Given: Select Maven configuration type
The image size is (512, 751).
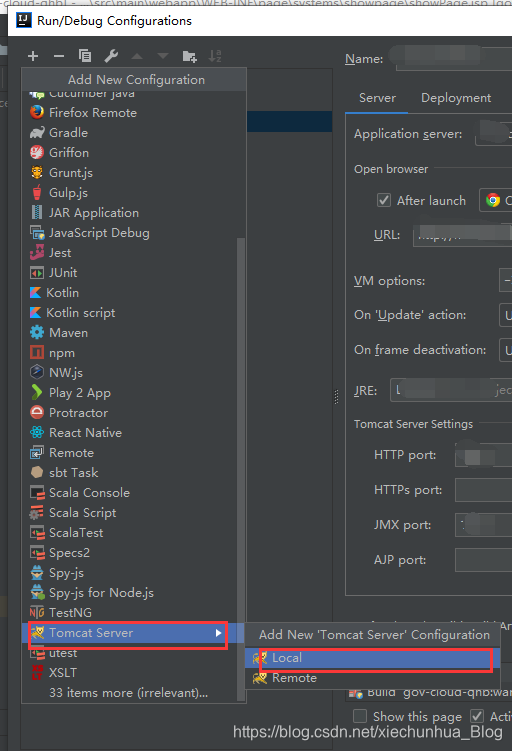Looking at the screenshot, I should point(130,333).
